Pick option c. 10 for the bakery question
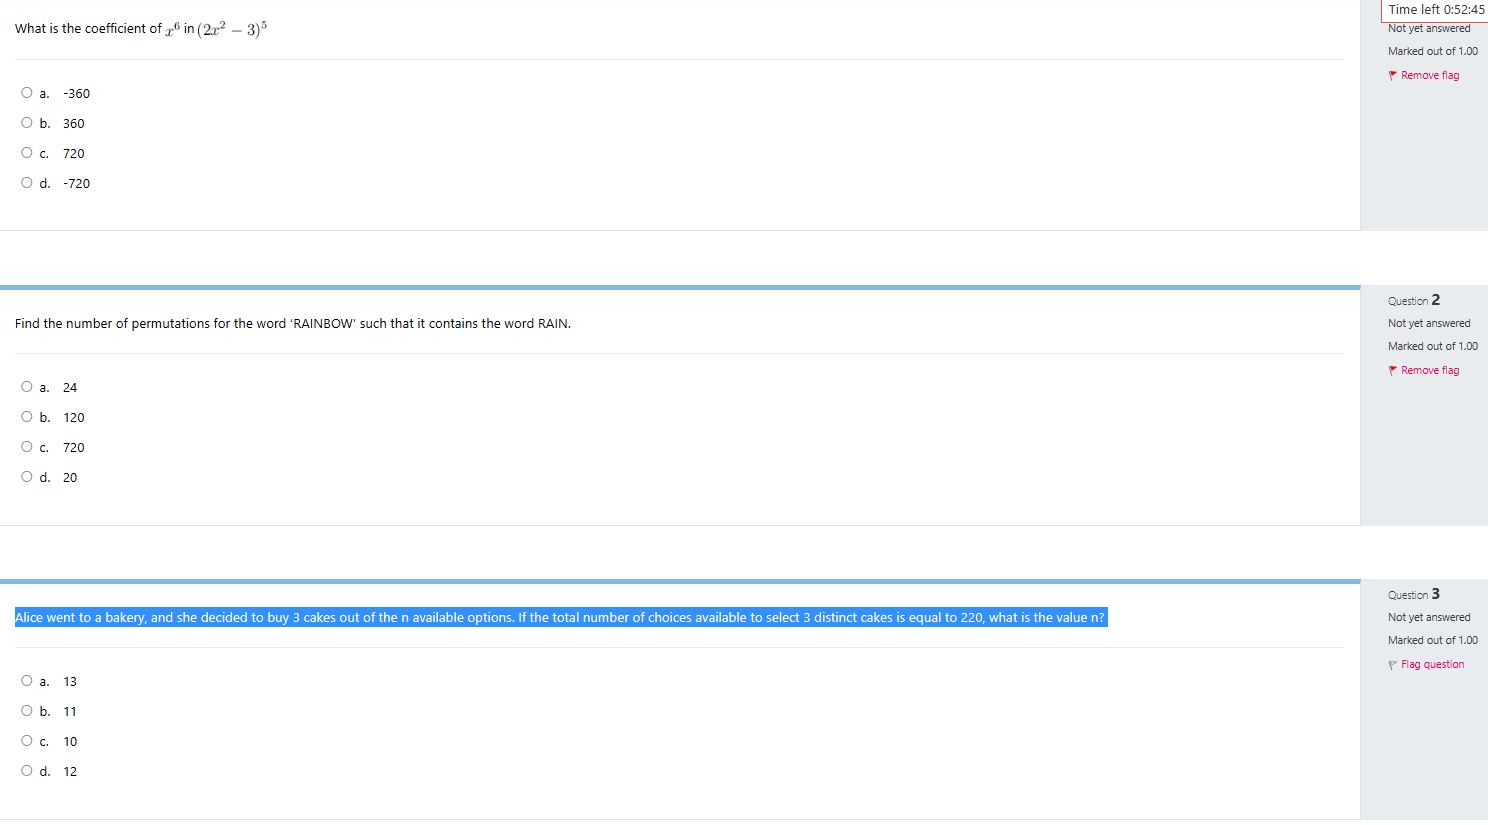 tap(27, 741)
